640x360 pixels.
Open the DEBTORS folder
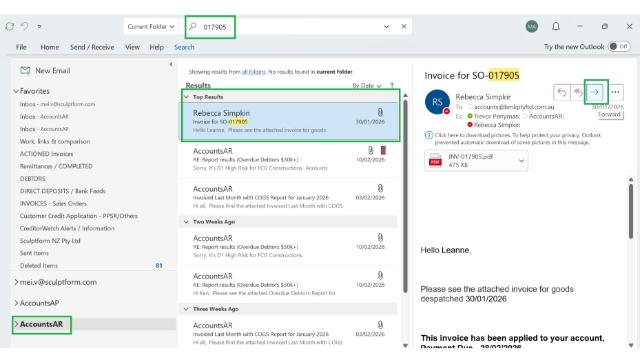tap(32, 179)
